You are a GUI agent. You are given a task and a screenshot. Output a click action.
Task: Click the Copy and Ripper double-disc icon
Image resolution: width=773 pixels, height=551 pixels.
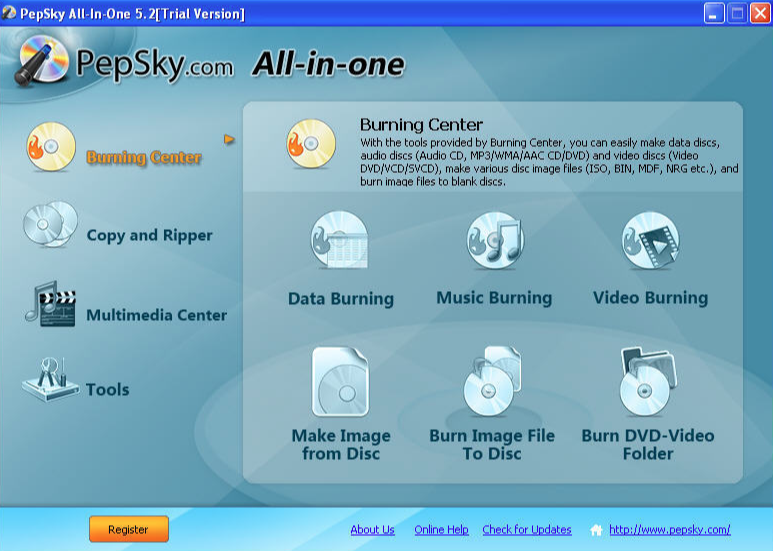[50, 224]
